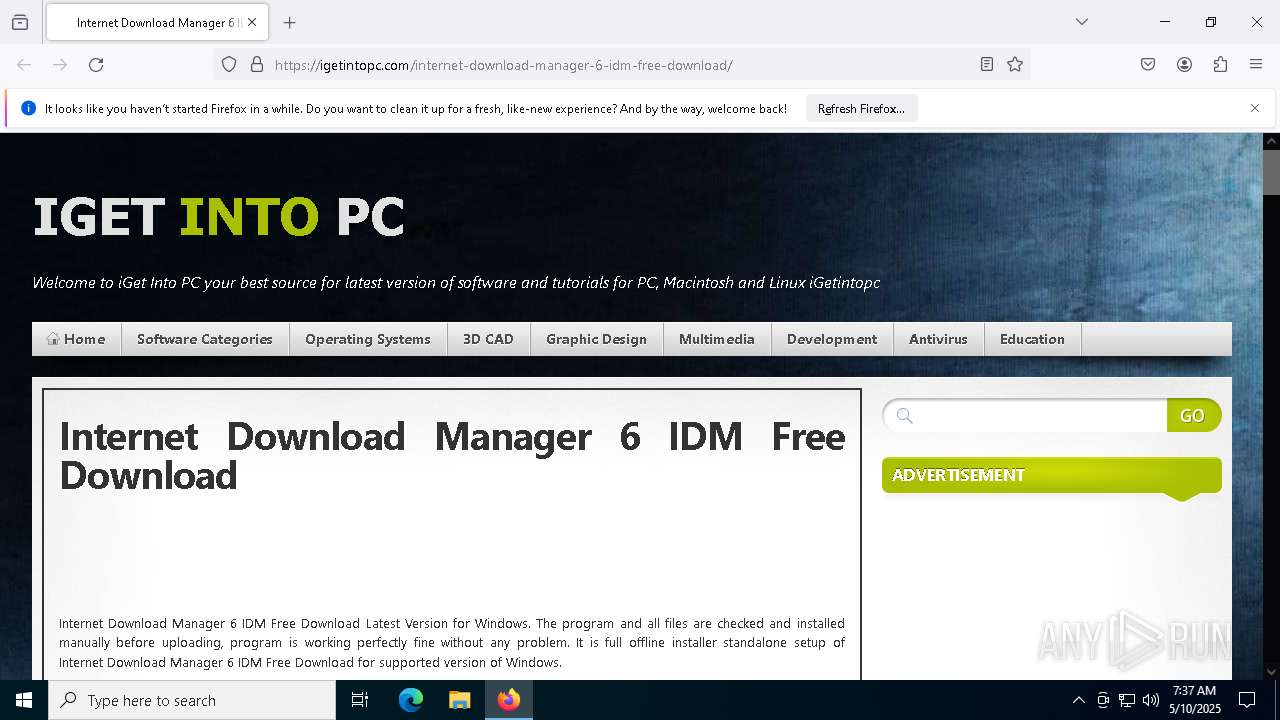The image size is (1280, 720).
Task: Open Graphic Design category
Action: pos(596,339)
